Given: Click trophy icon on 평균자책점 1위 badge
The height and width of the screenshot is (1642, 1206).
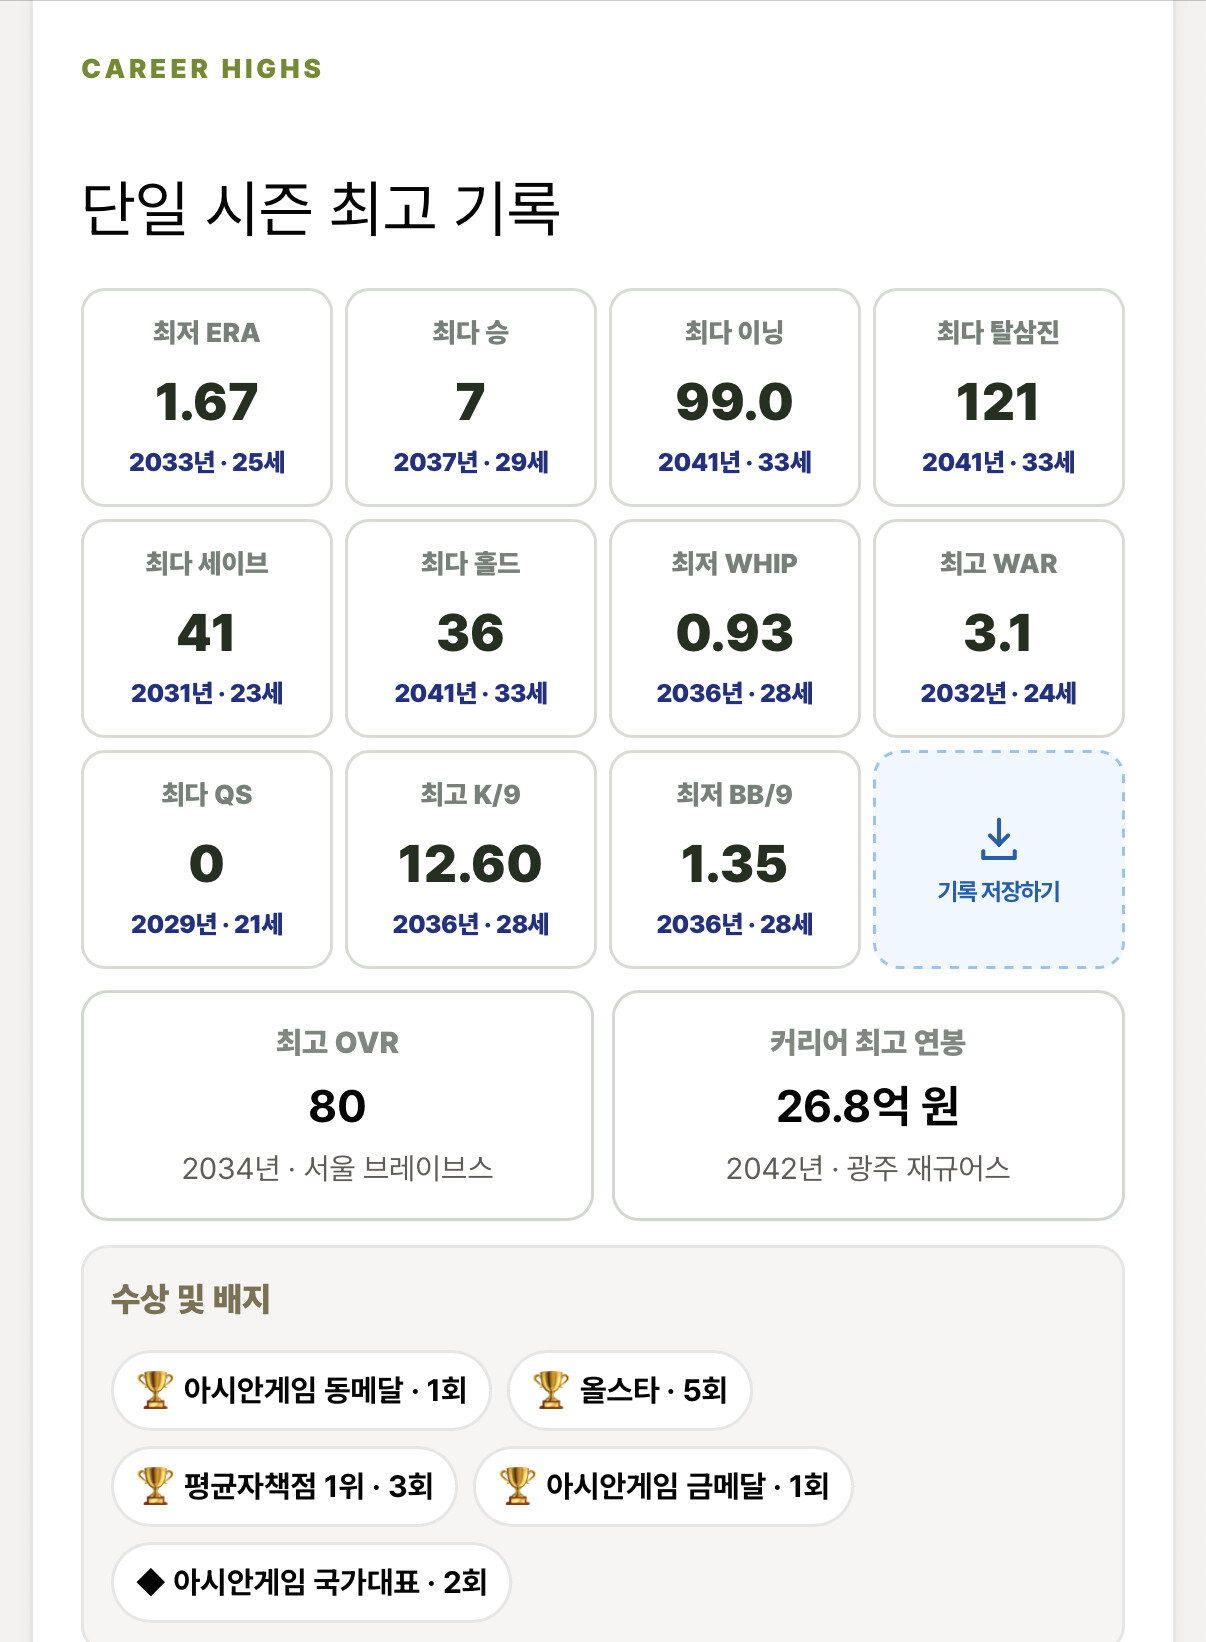Looking at the screenshot, I should tap(155, 1486).
